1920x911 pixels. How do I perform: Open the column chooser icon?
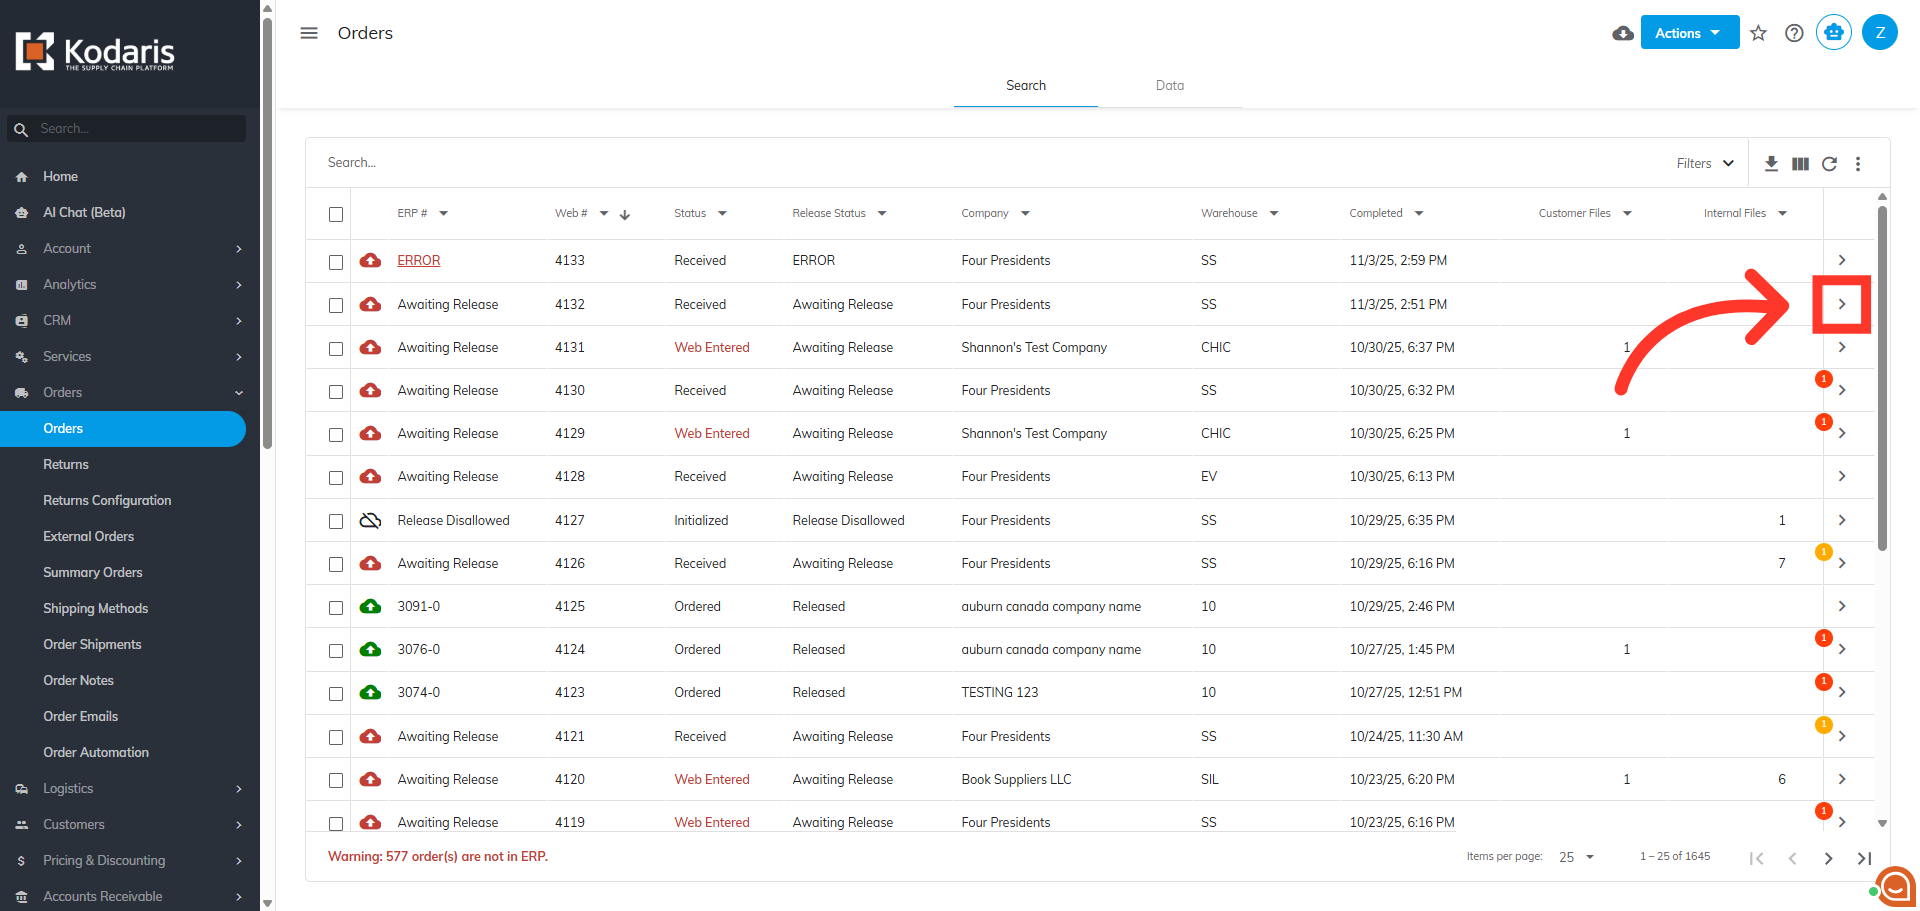1800,163
